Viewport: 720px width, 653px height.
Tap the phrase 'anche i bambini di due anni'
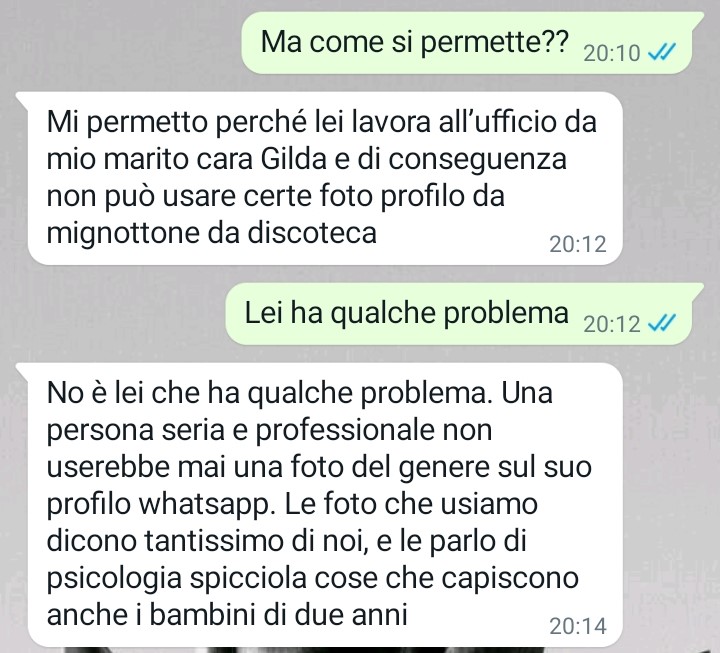227,614
